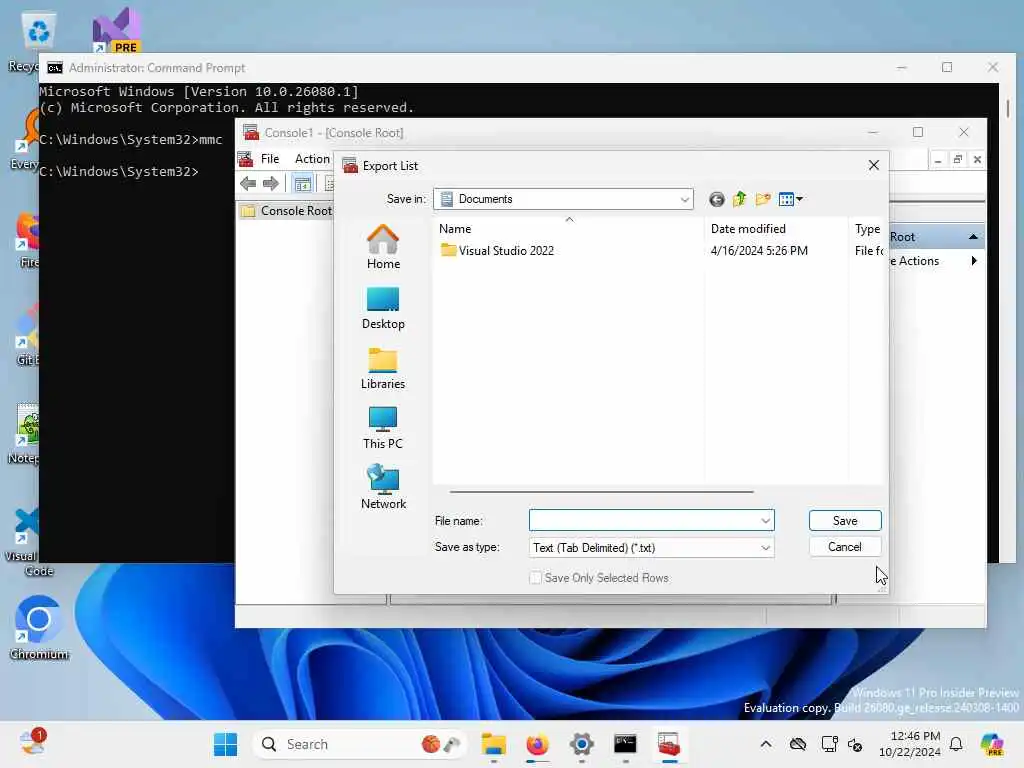Open the notification bell in taskbar
This screenshot has height=768, width=1024.
pyautogui.click(x=956, y=744)
